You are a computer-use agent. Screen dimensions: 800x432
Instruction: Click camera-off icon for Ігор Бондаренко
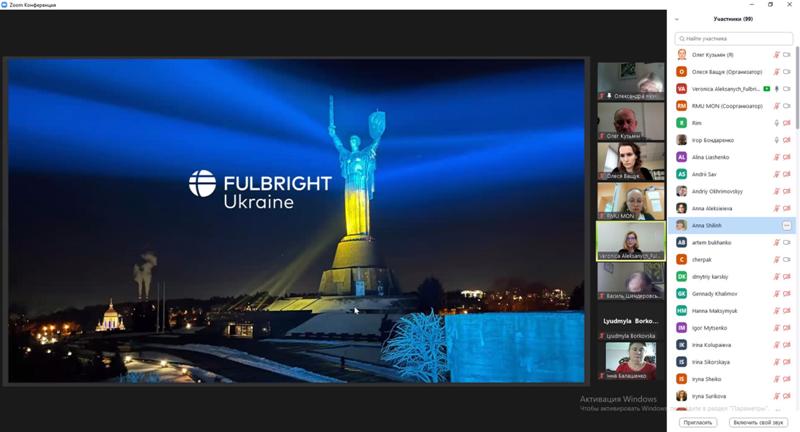point(787,140)
